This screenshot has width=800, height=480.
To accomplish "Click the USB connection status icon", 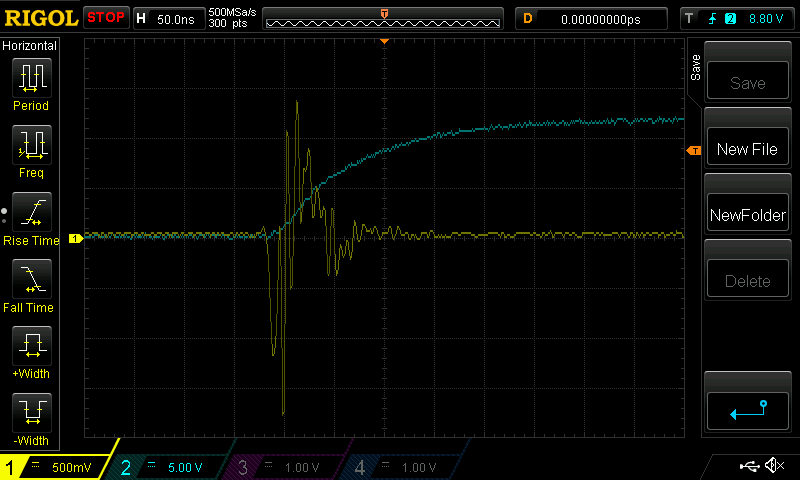I will [x=749, y=465].
